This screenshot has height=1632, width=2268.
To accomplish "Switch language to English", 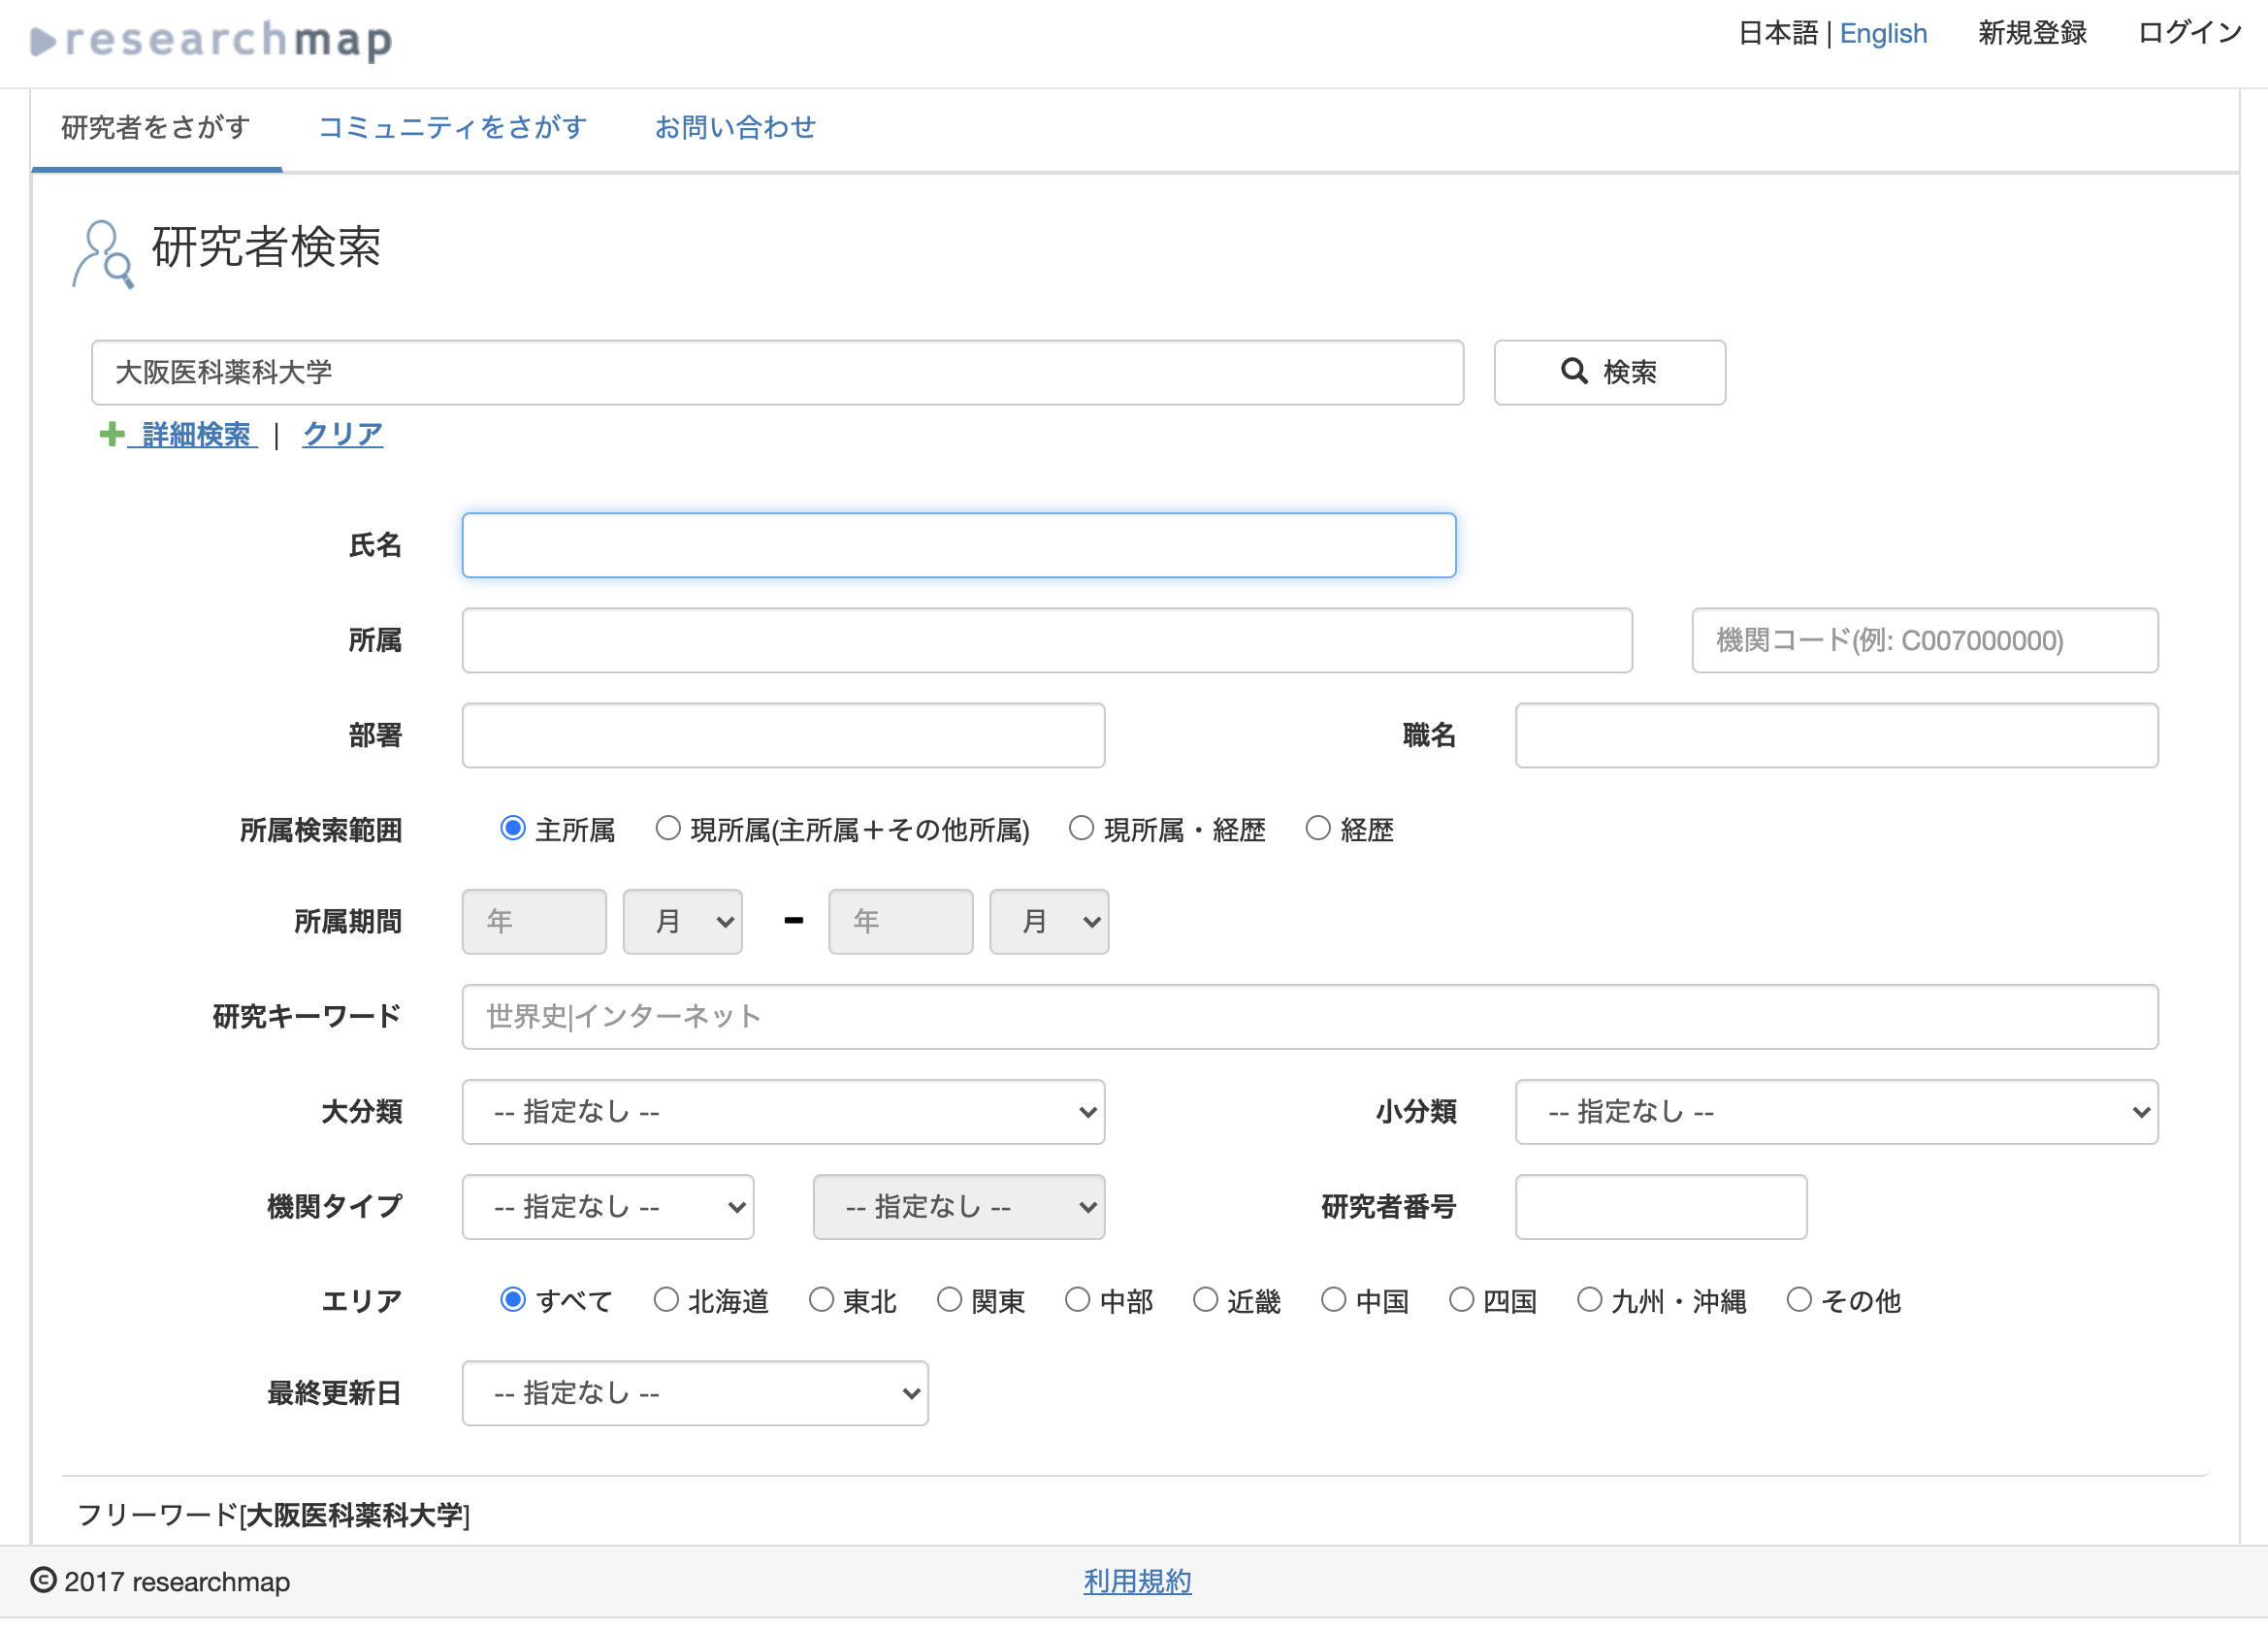I will [x=1883, y=33].
